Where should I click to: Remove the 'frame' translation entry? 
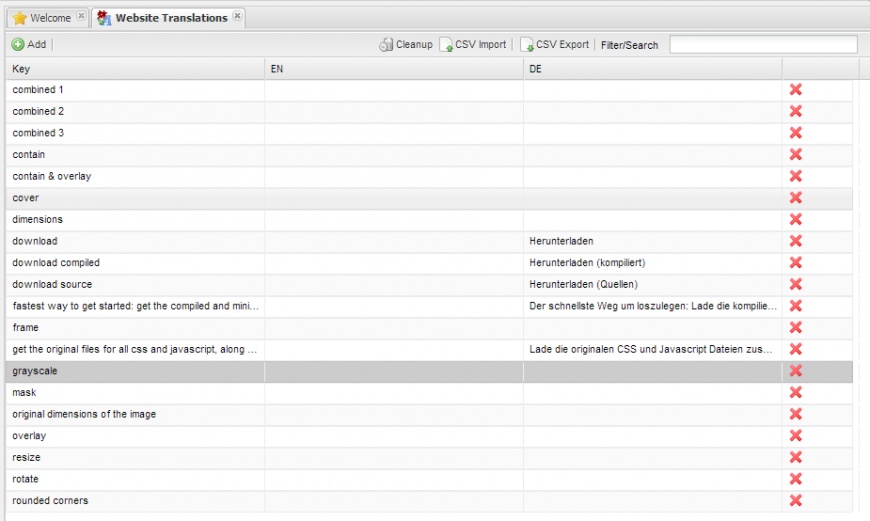796,327
